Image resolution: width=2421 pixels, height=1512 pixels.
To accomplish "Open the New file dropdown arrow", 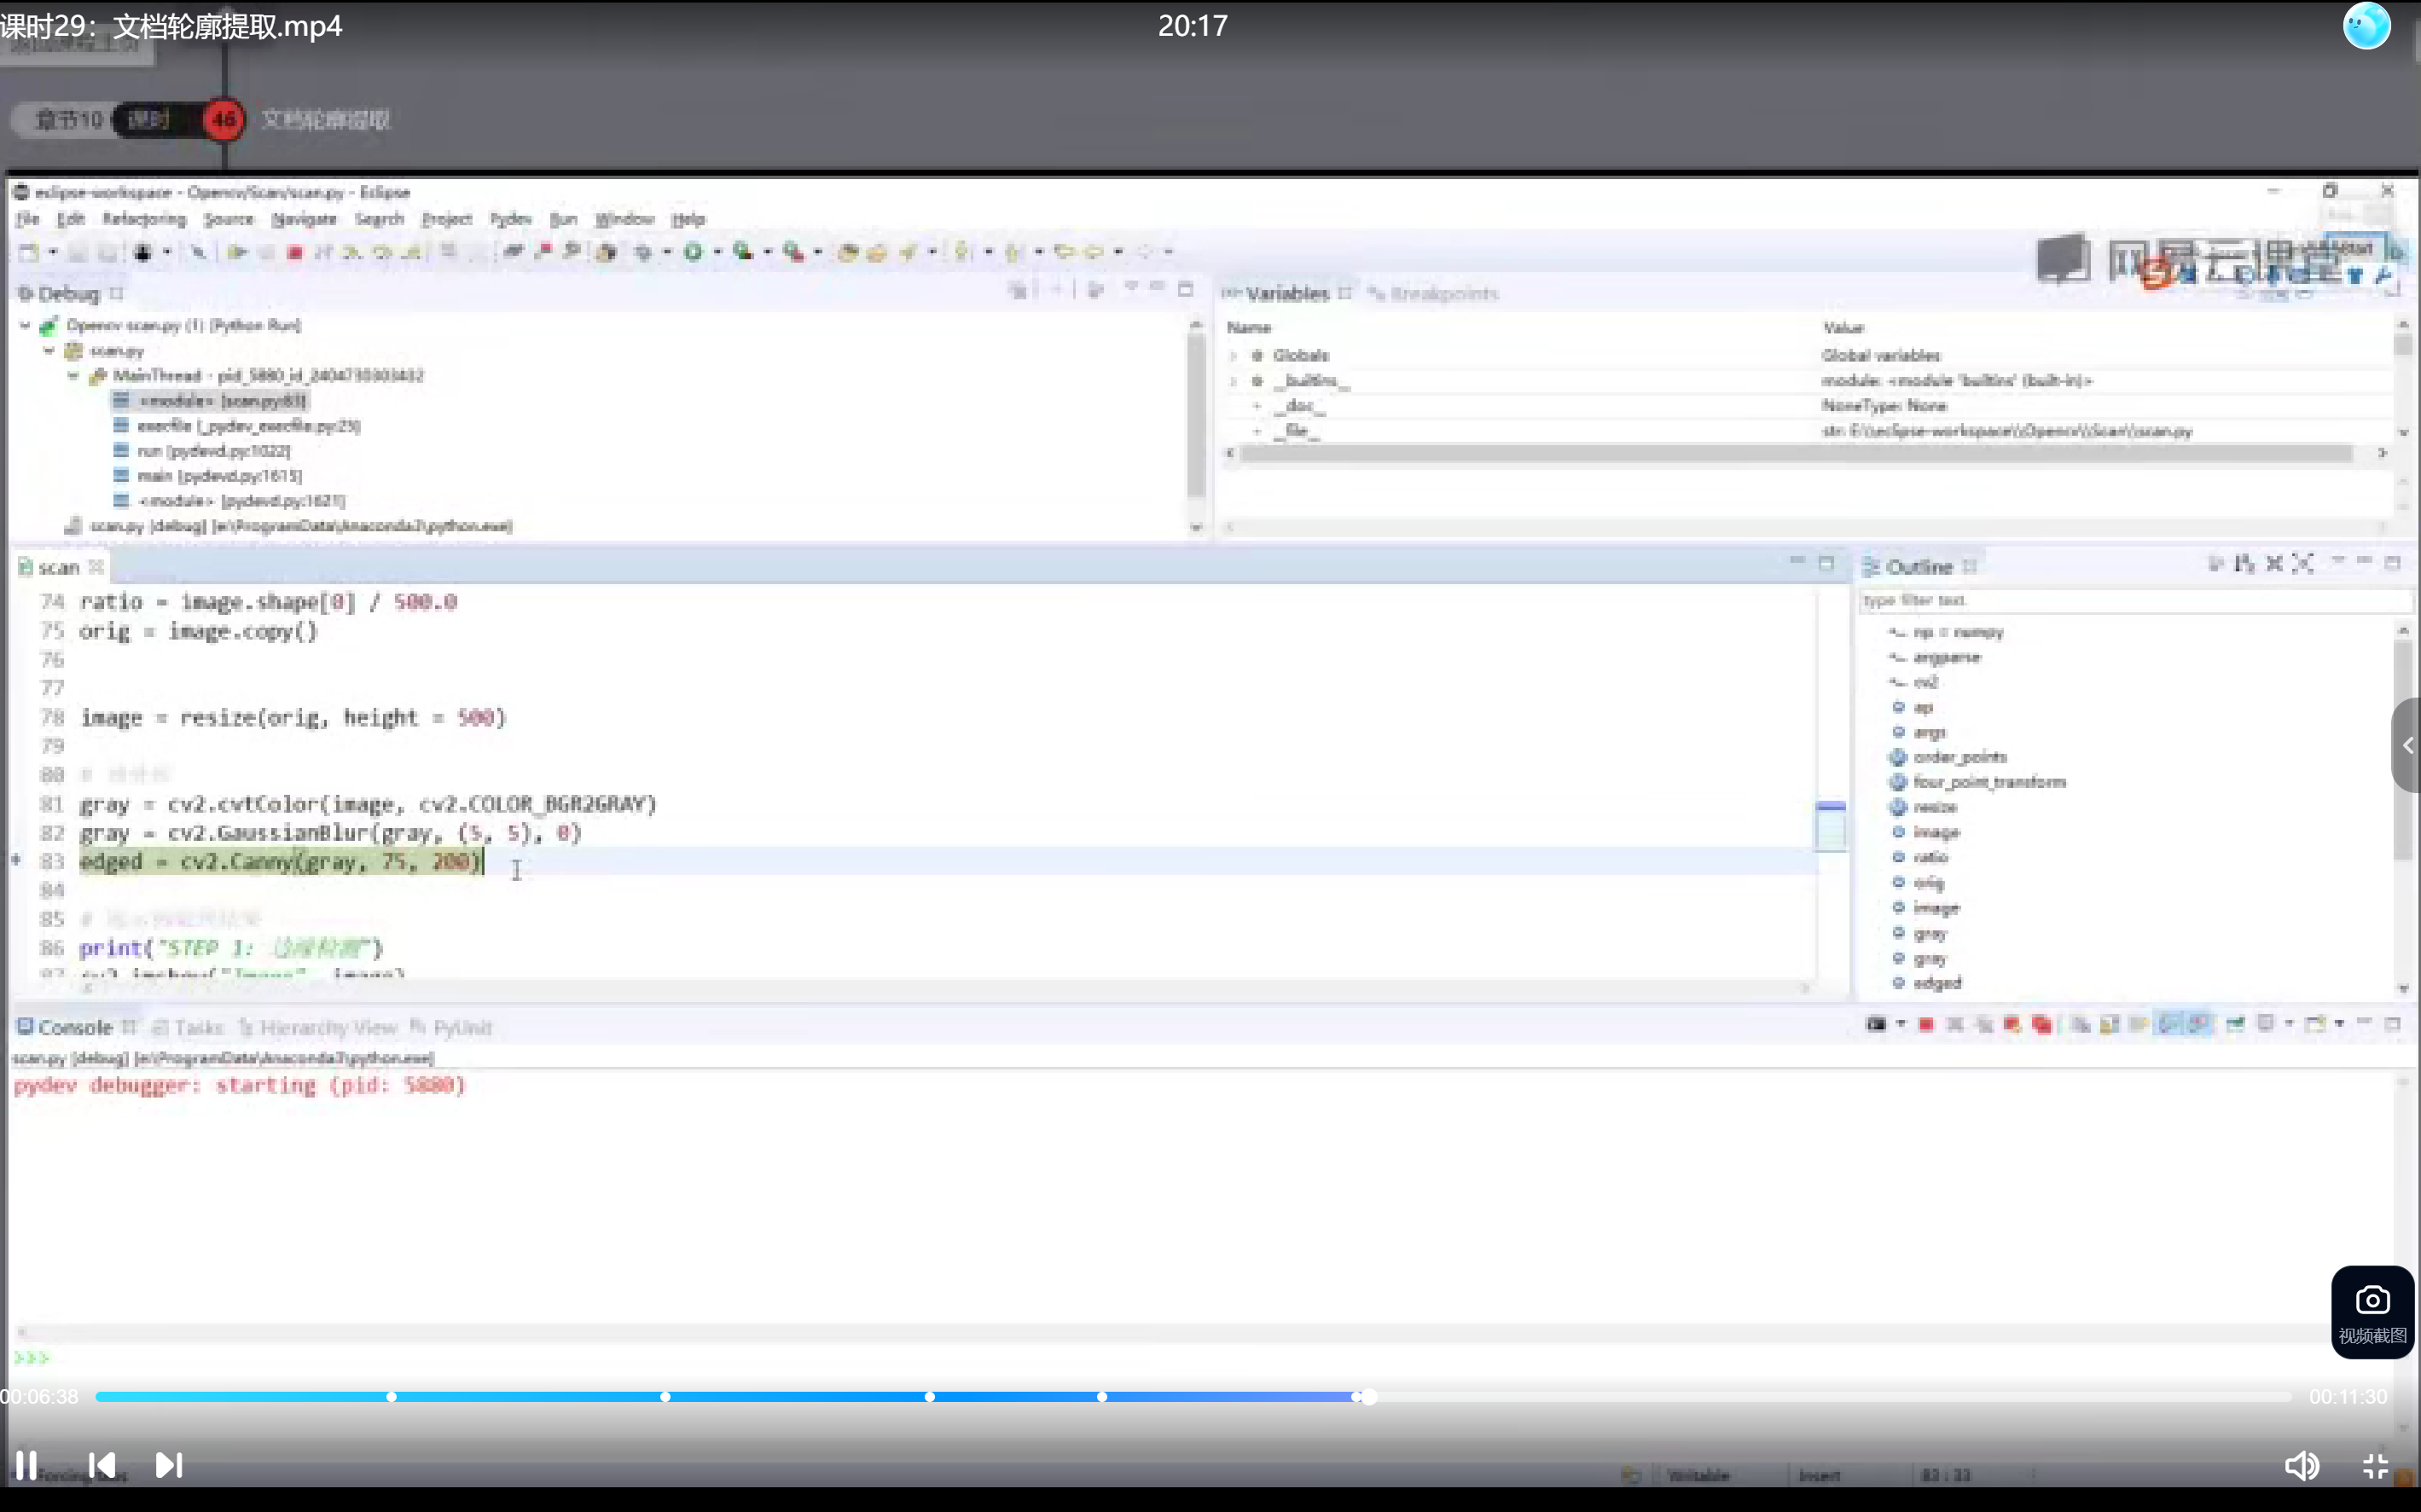I will tap(53, 252).
